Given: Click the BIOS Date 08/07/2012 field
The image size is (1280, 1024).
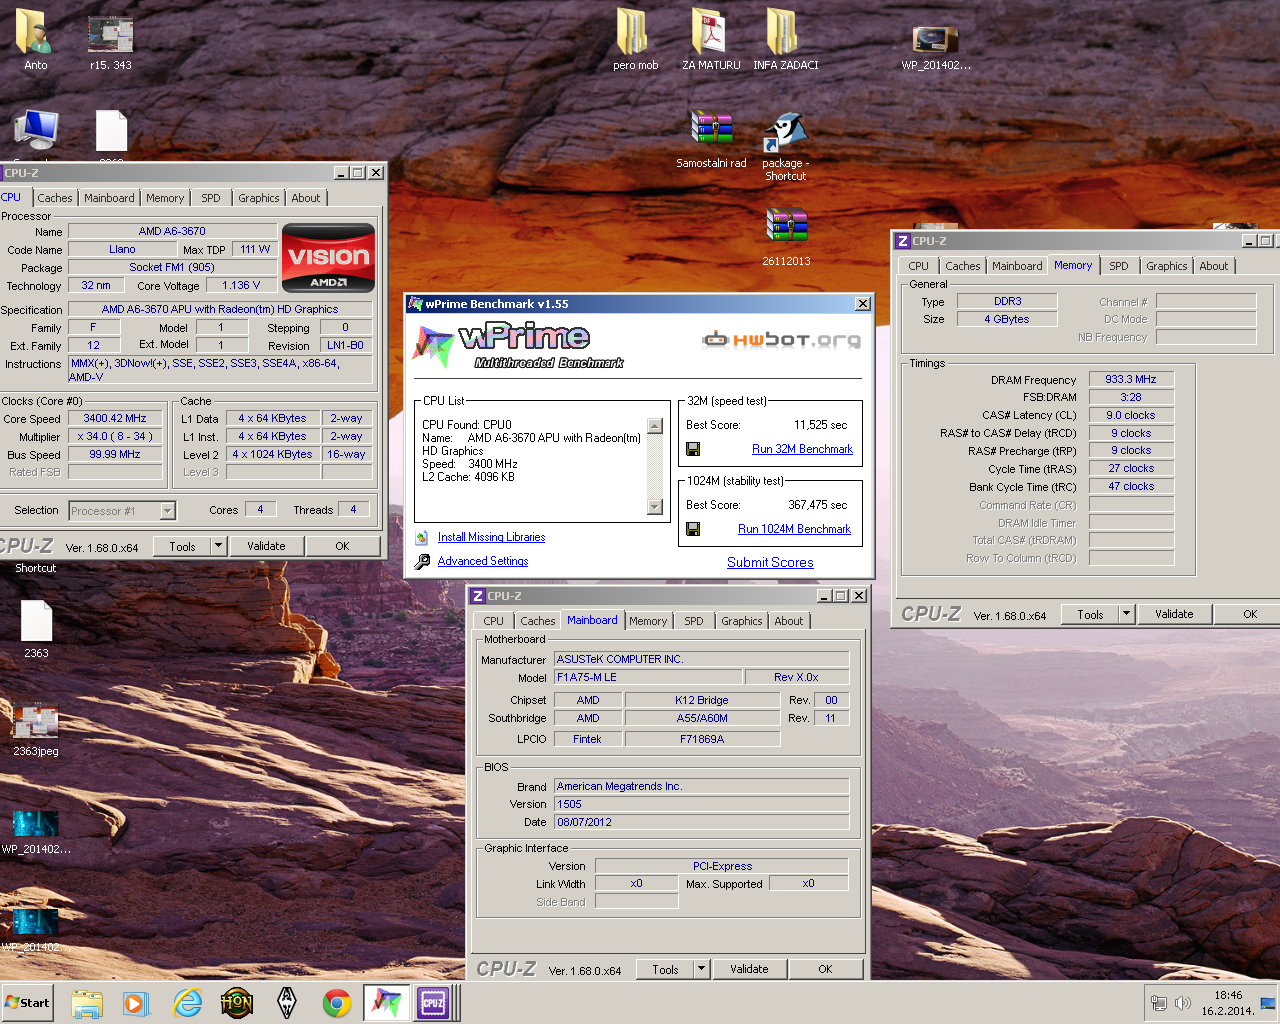Looking at the screenshot, I should [x=702, y=822].
